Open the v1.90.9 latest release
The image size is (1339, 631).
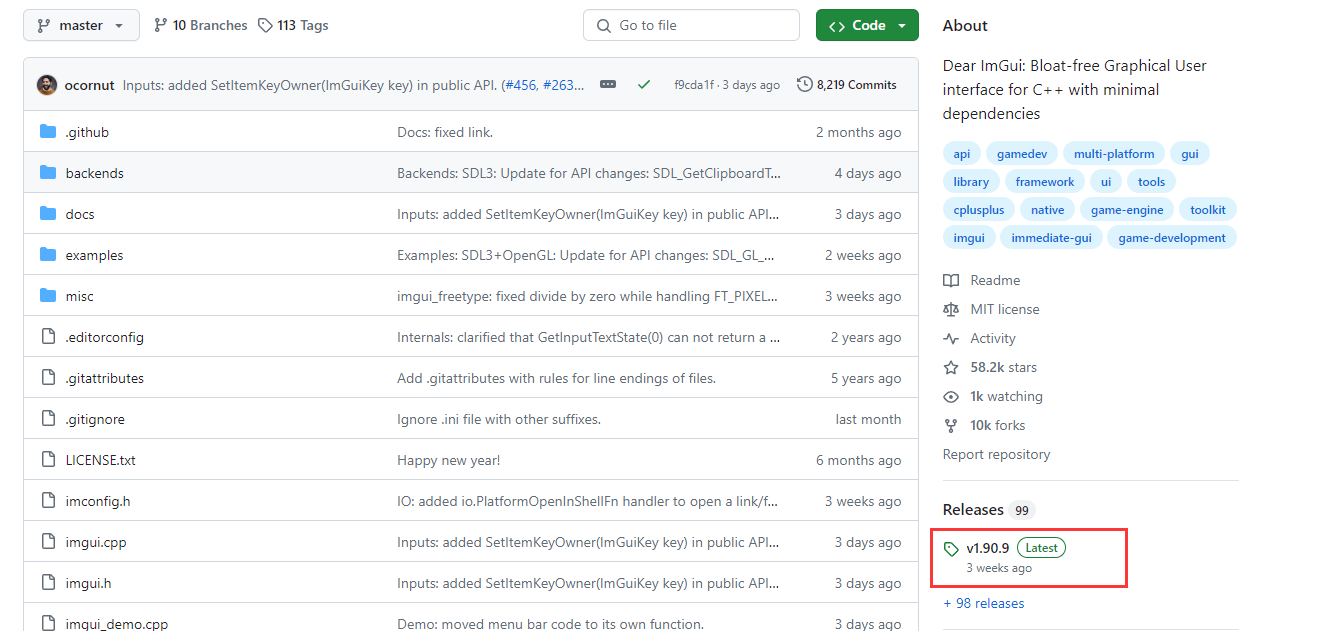987,548
